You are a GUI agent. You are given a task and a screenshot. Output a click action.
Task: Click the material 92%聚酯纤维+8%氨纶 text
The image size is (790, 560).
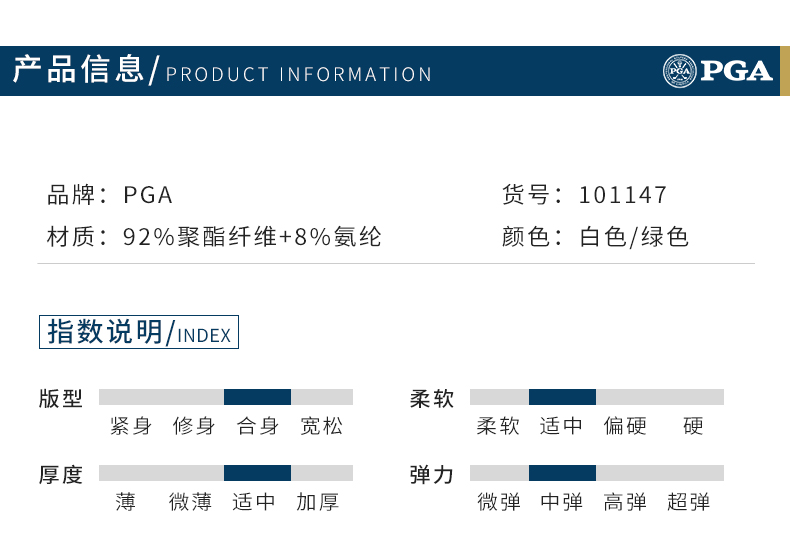coord(252,237)
